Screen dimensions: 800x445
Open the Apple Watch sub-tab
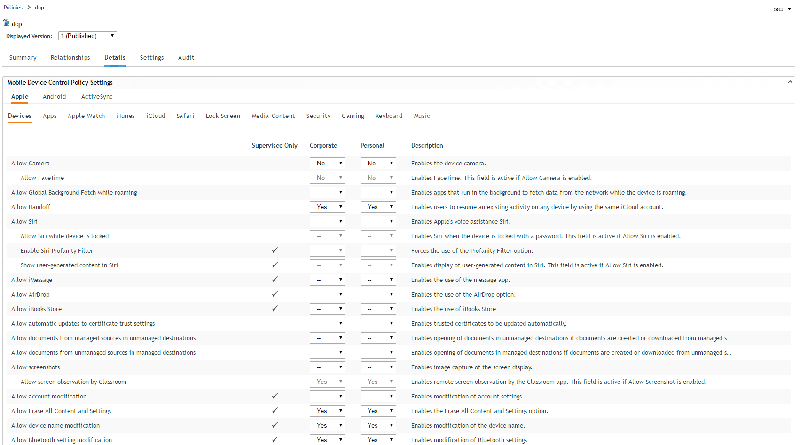86,116
